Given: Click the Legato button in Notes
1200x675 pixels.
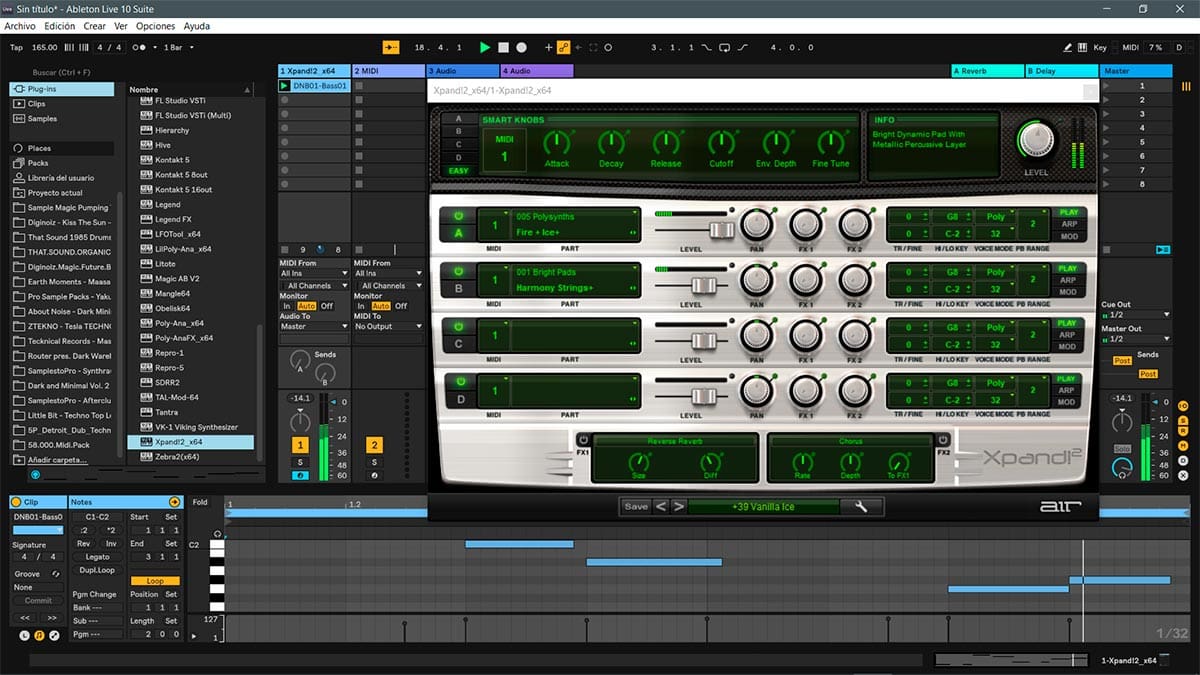Looking at the screenshot, I should [x=97, y=557].
